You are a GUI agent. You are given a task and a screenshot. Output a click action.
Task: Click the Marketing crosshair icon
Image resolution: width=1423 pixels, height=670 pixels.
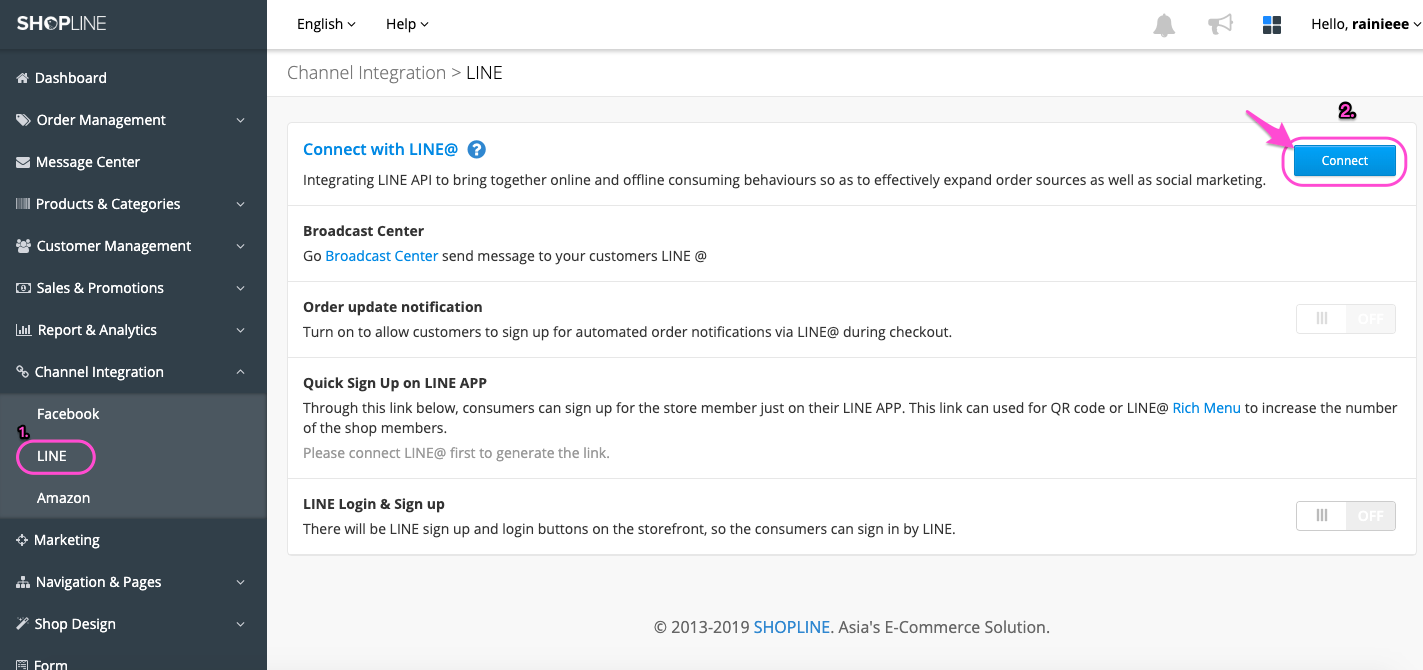[22, 540]
